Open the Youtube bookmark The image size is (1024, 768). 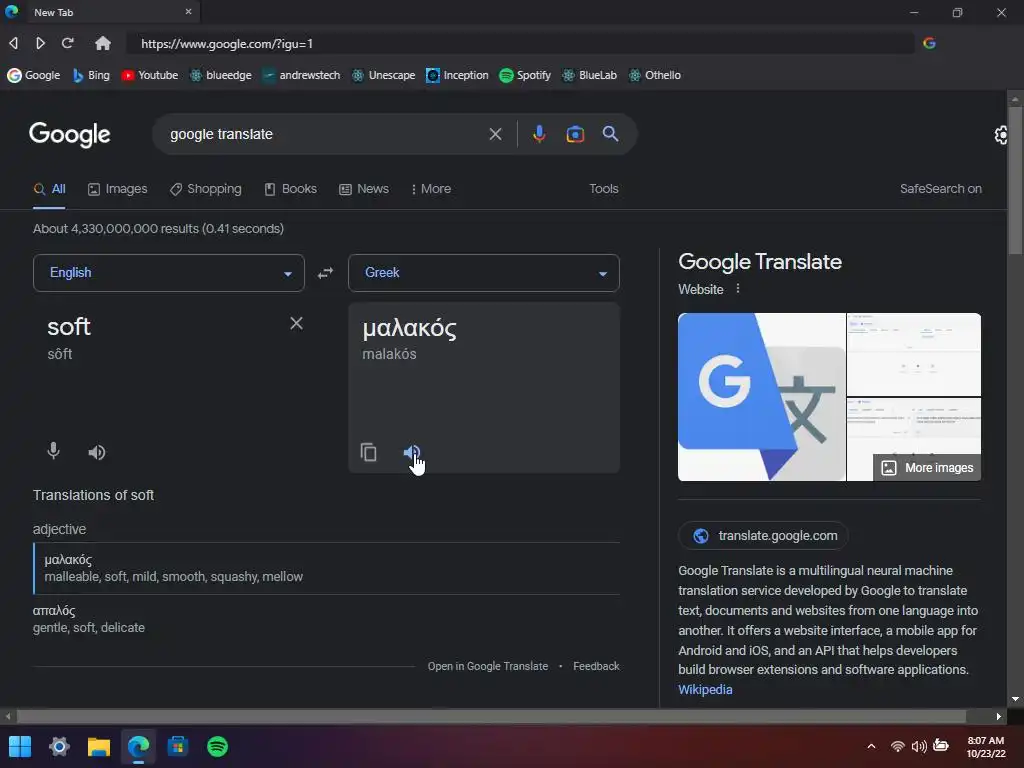point(150,75)
